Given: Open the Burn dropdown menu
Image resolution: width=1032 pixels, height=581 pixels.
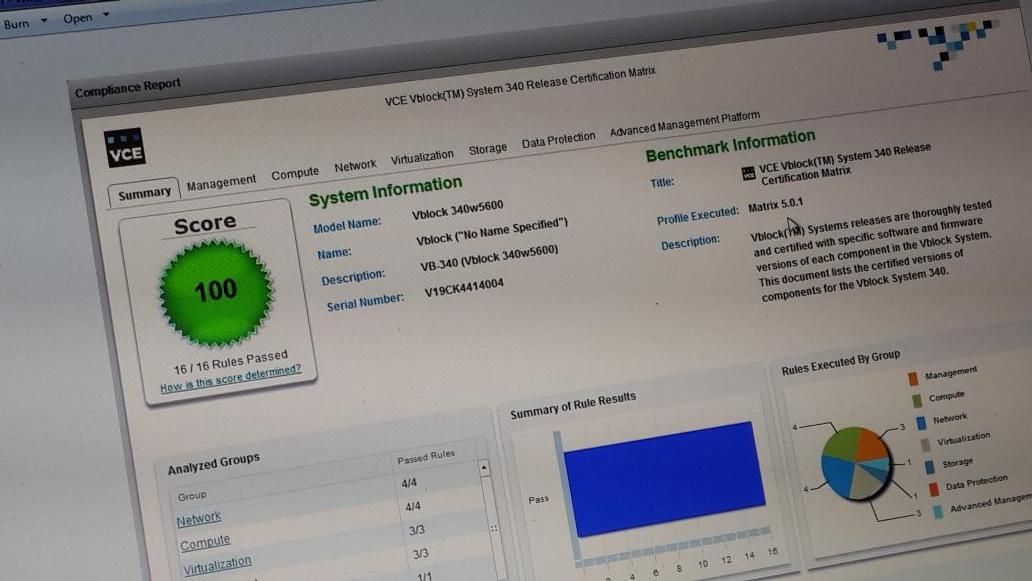Looking at the screenshot, I should (26, 23).
